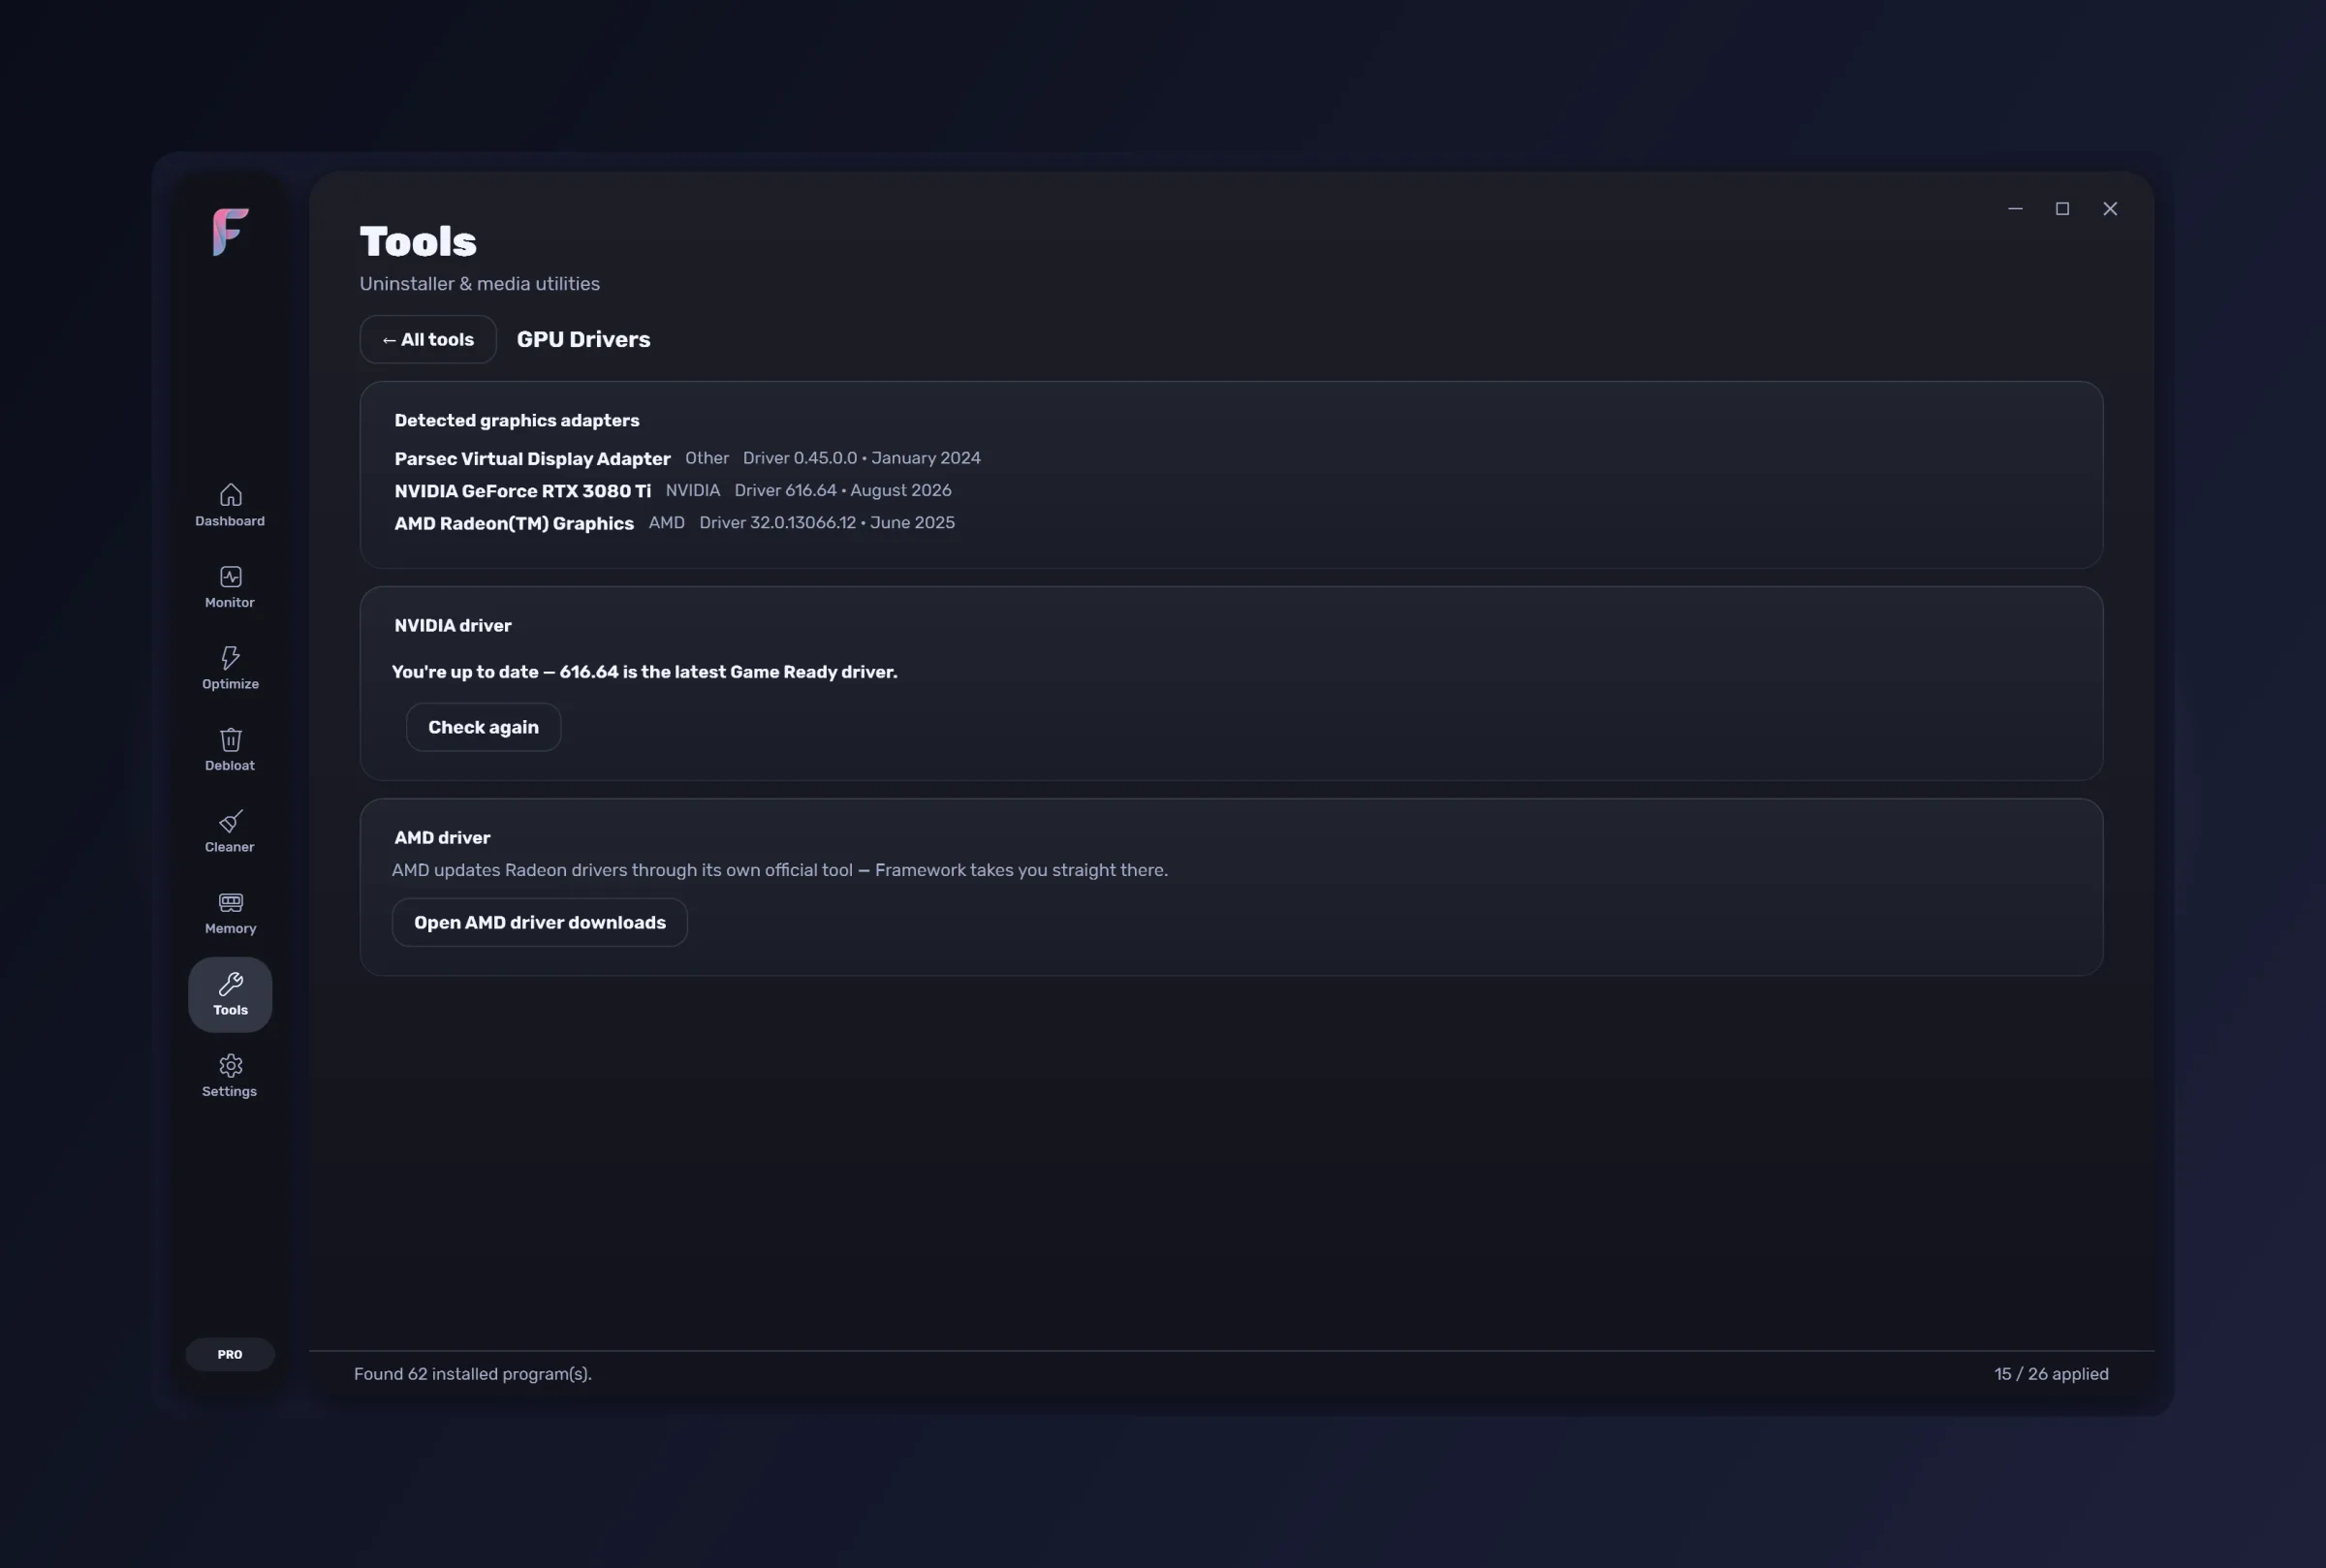The image size is (2326, 1568).
Task: Click the up to date status message
Action: tap(644, 672)
